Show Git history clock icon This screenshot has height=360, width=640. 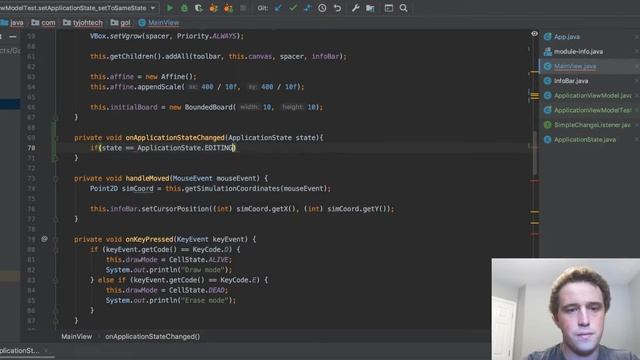[322, 8]
